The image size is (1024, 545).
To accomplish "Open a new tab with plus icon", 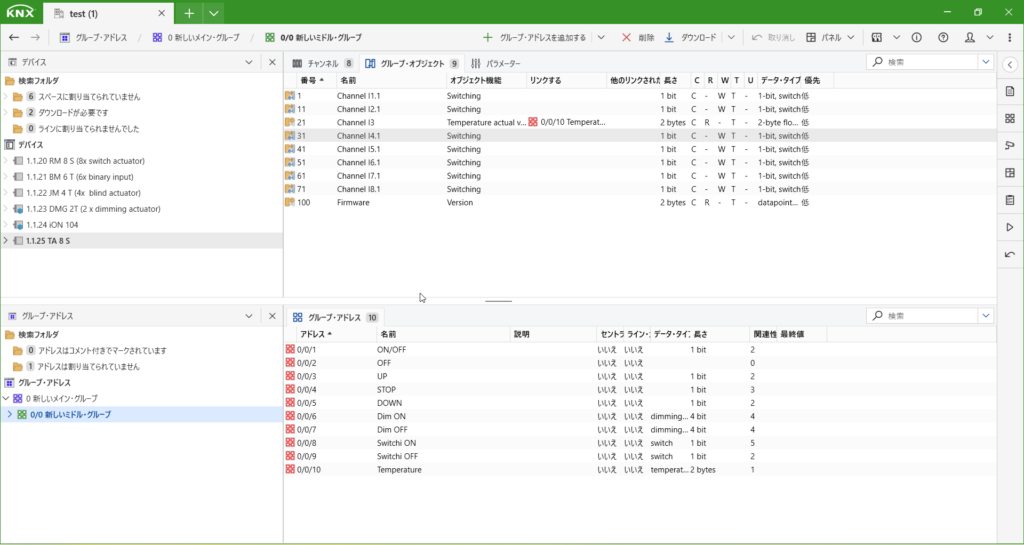I will point(189,12).
